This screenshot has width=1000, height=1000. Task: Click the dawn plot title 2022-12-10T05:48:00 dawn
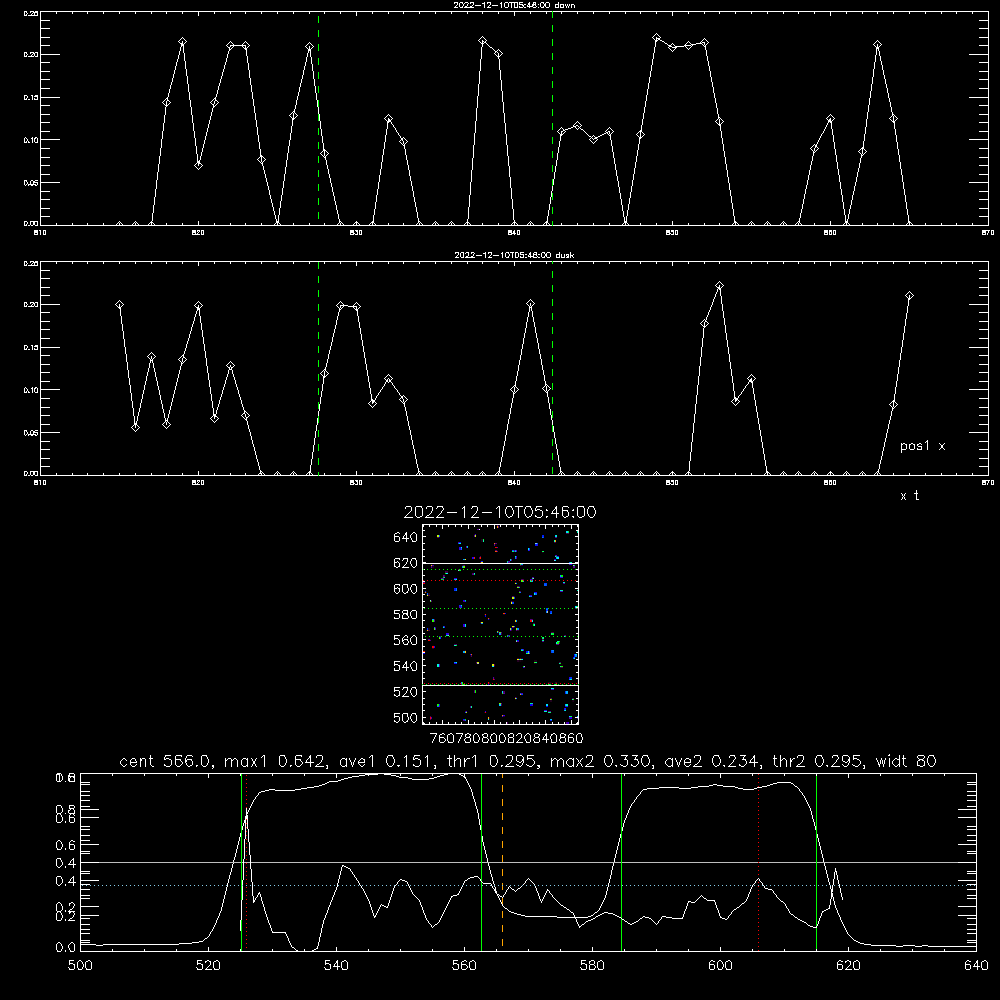pyautogui.click(x=514, y=5)
